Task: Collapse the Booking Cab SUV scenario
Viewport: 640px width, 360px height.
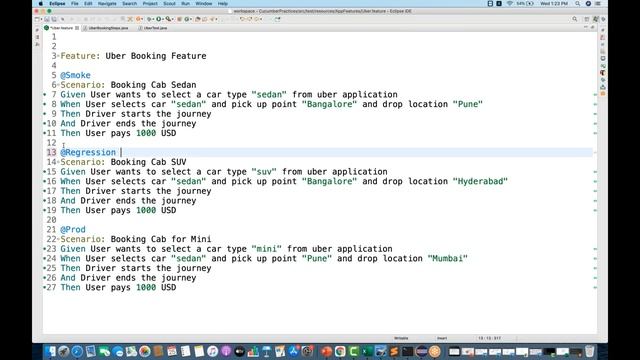Action: click(x=58, y=162)
